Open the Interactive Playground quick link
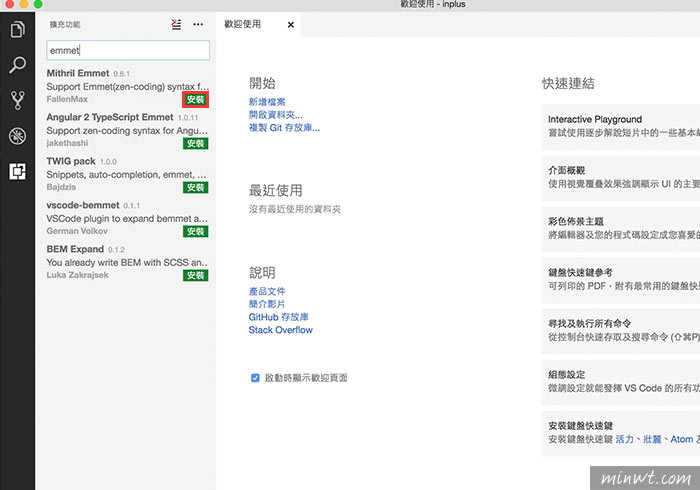 tap(621, 126)
